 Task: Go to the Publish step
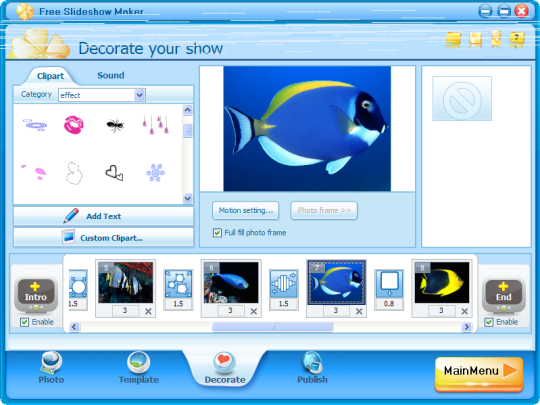pyautogui.click(x=312, y=368)
